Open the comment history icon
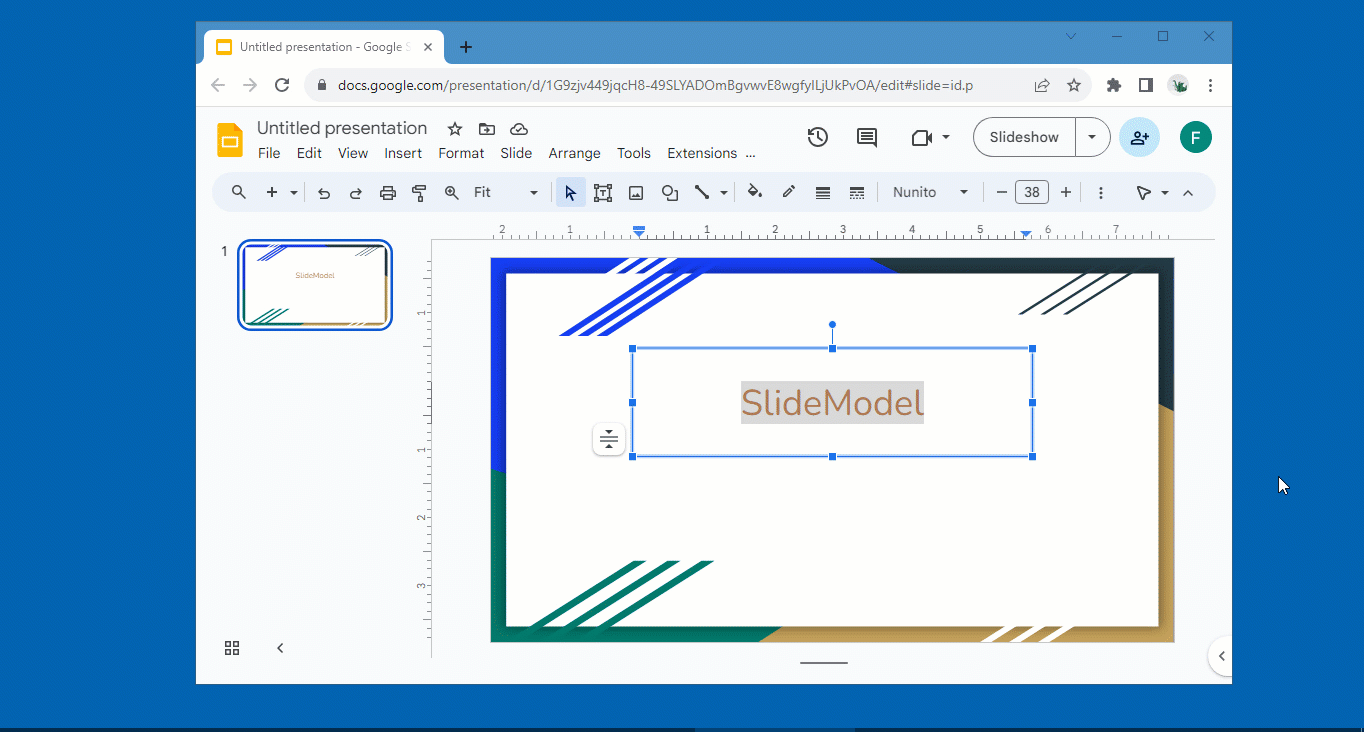 click(866, 137)
